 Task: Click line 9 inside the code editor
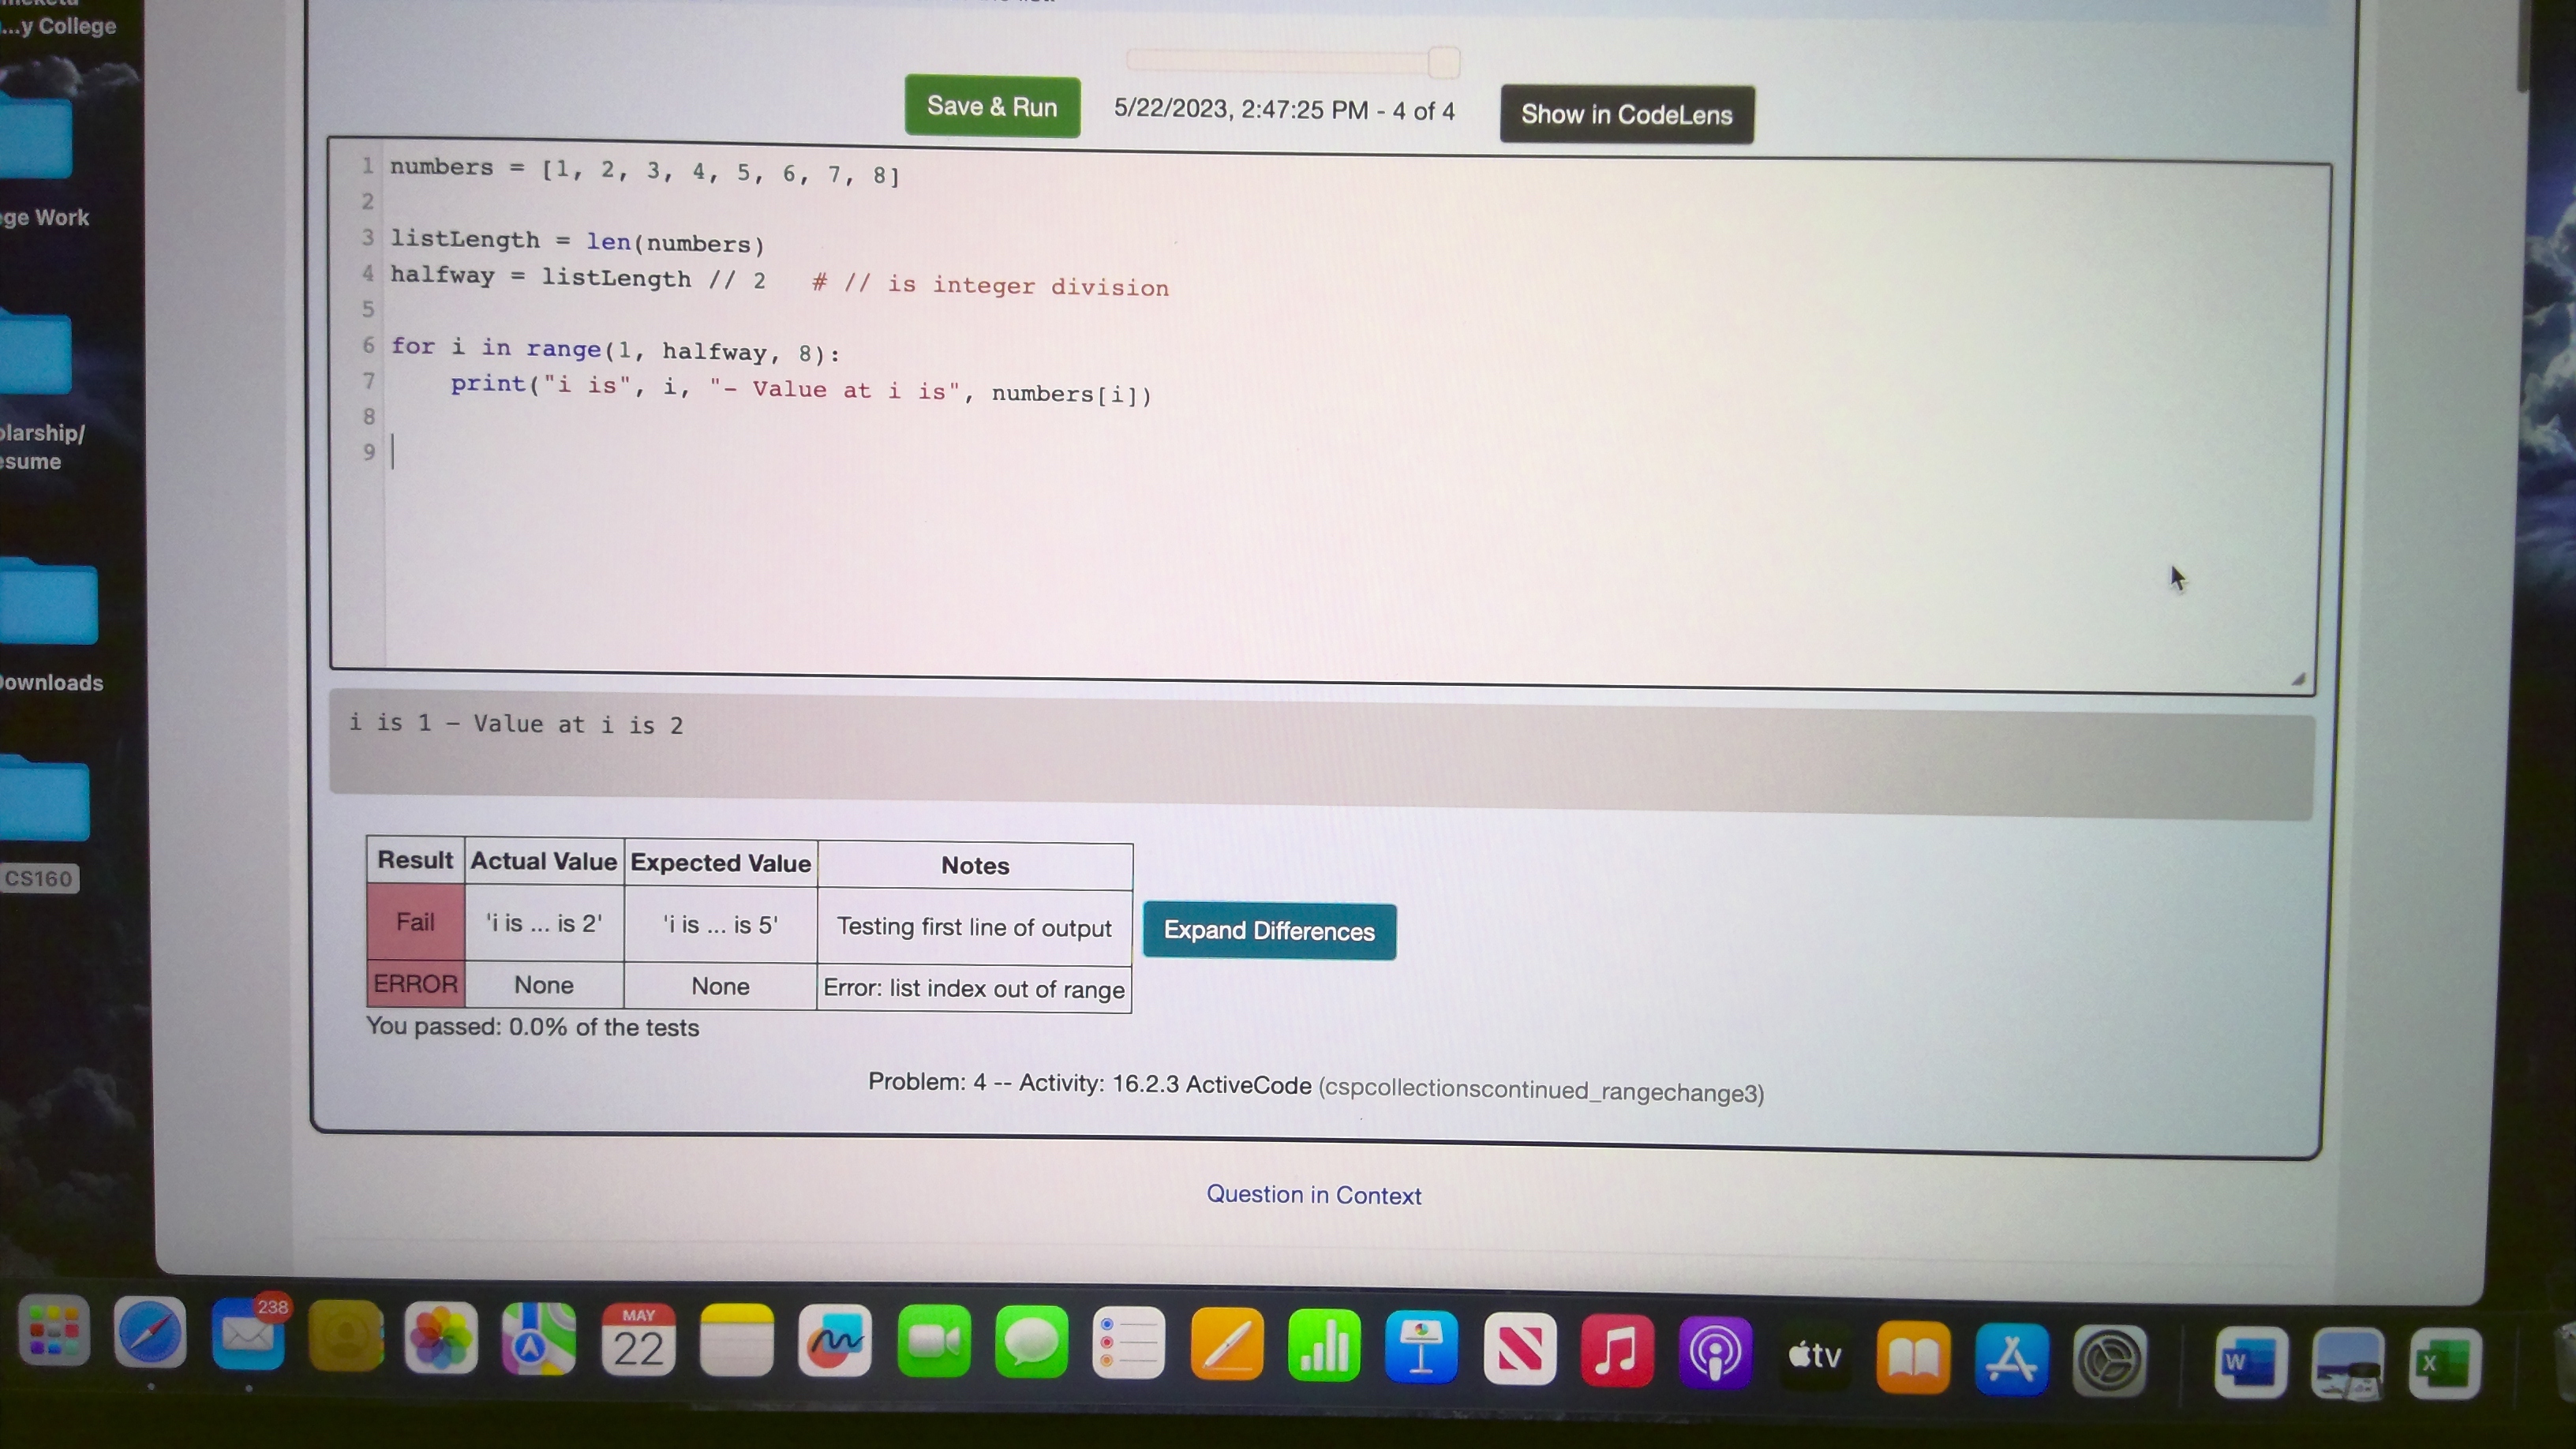(x=500, y=452)
